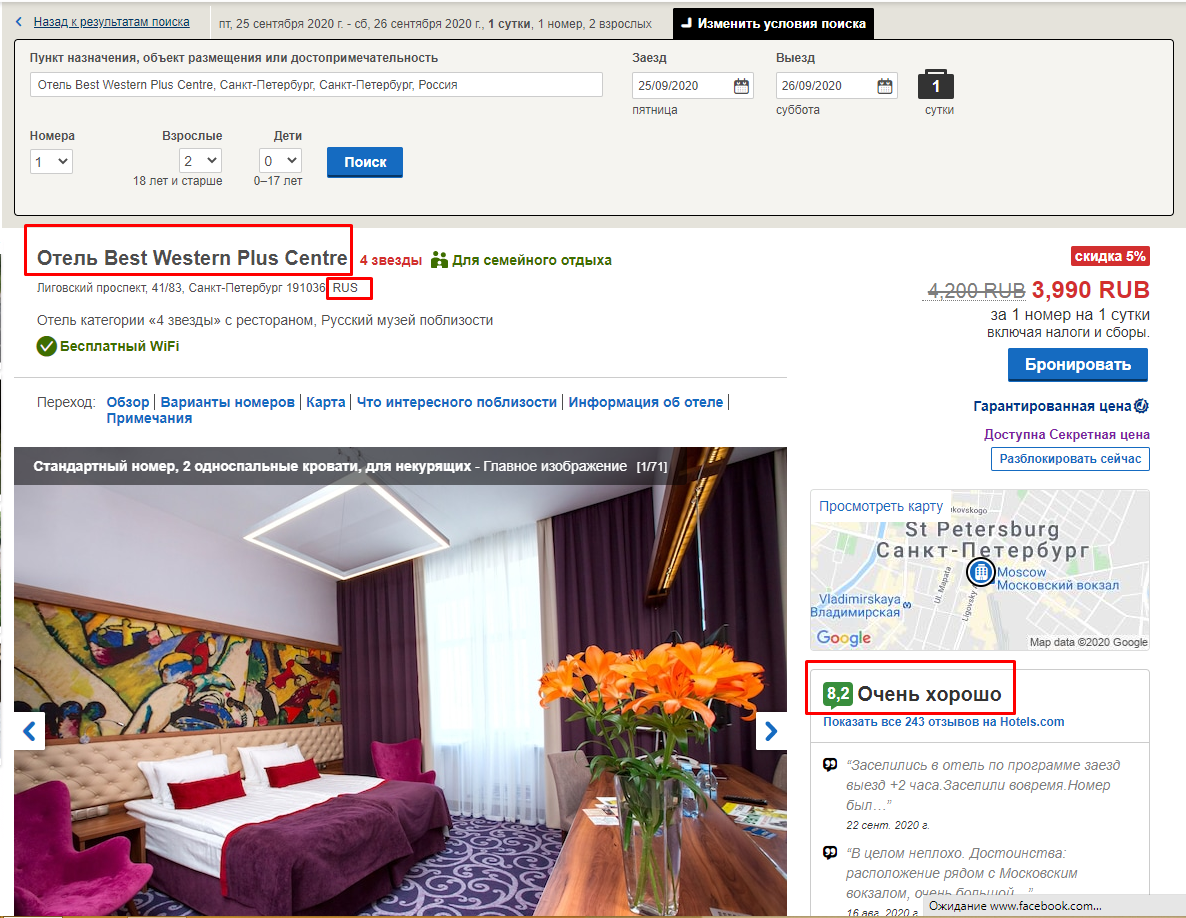Go to the Обзор section
Image resolution: width=1186 pixels, height=918 pixels.
pyautogui.click(x=128, y=402)
